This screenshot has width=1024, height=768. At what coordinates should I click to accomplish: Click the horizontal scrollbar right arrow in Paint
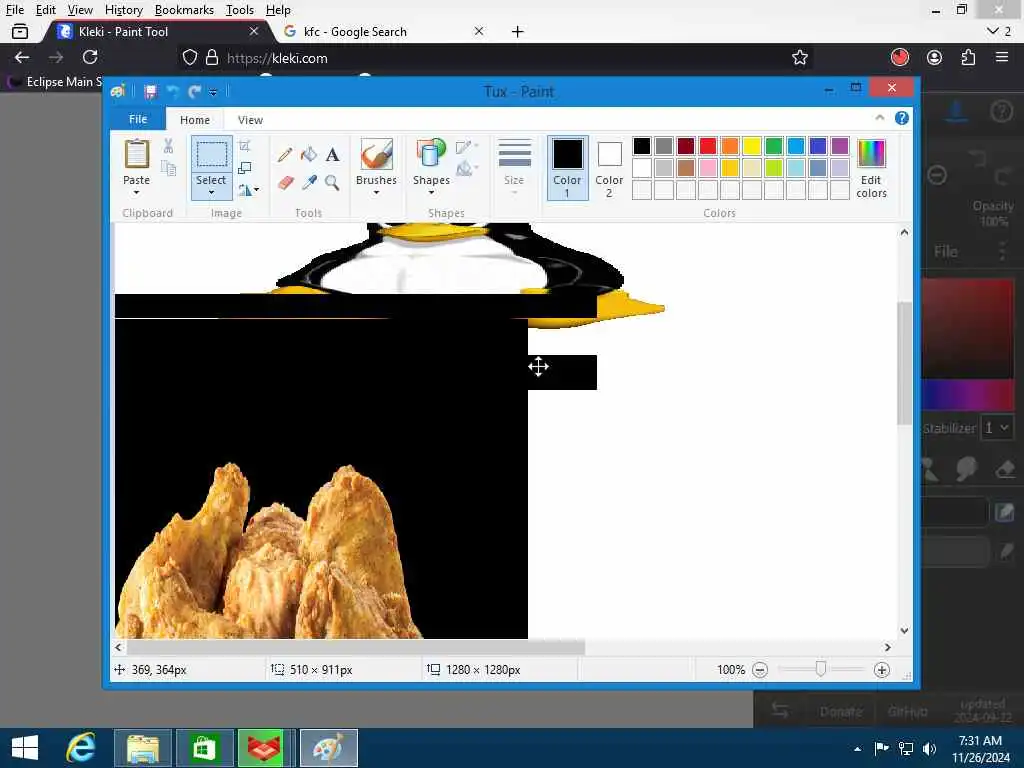[x=888, y=647]
